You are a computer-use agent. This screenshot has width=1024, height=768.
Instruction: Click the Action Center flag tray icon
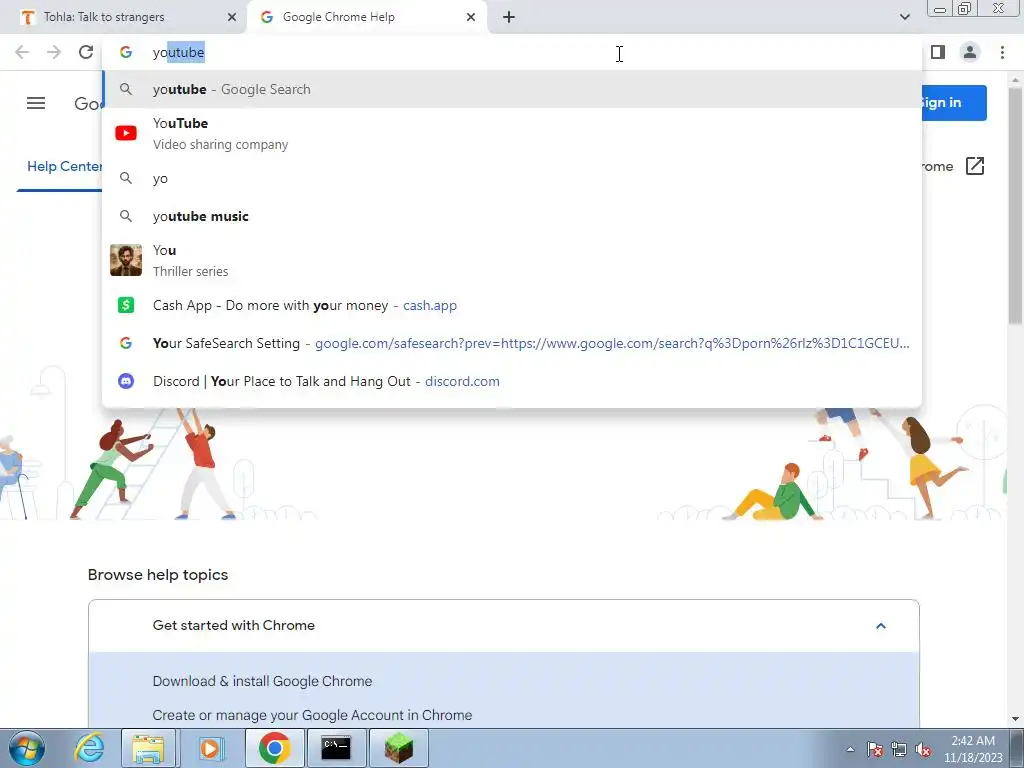[x=875, y=749]
